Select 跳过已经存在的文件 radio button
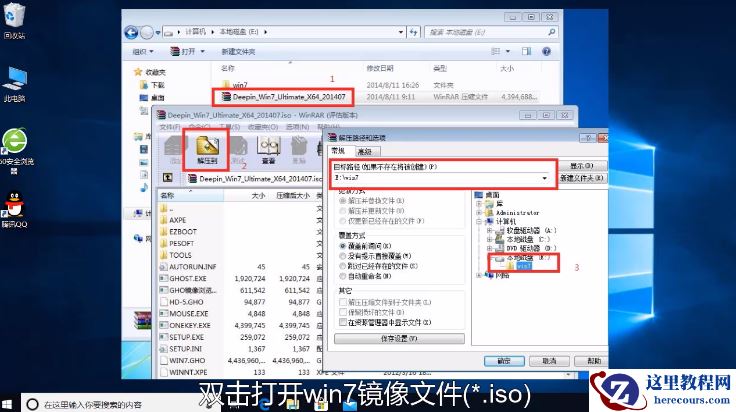The width and height of the screenshot is (736, 412). tap(342, 266)
